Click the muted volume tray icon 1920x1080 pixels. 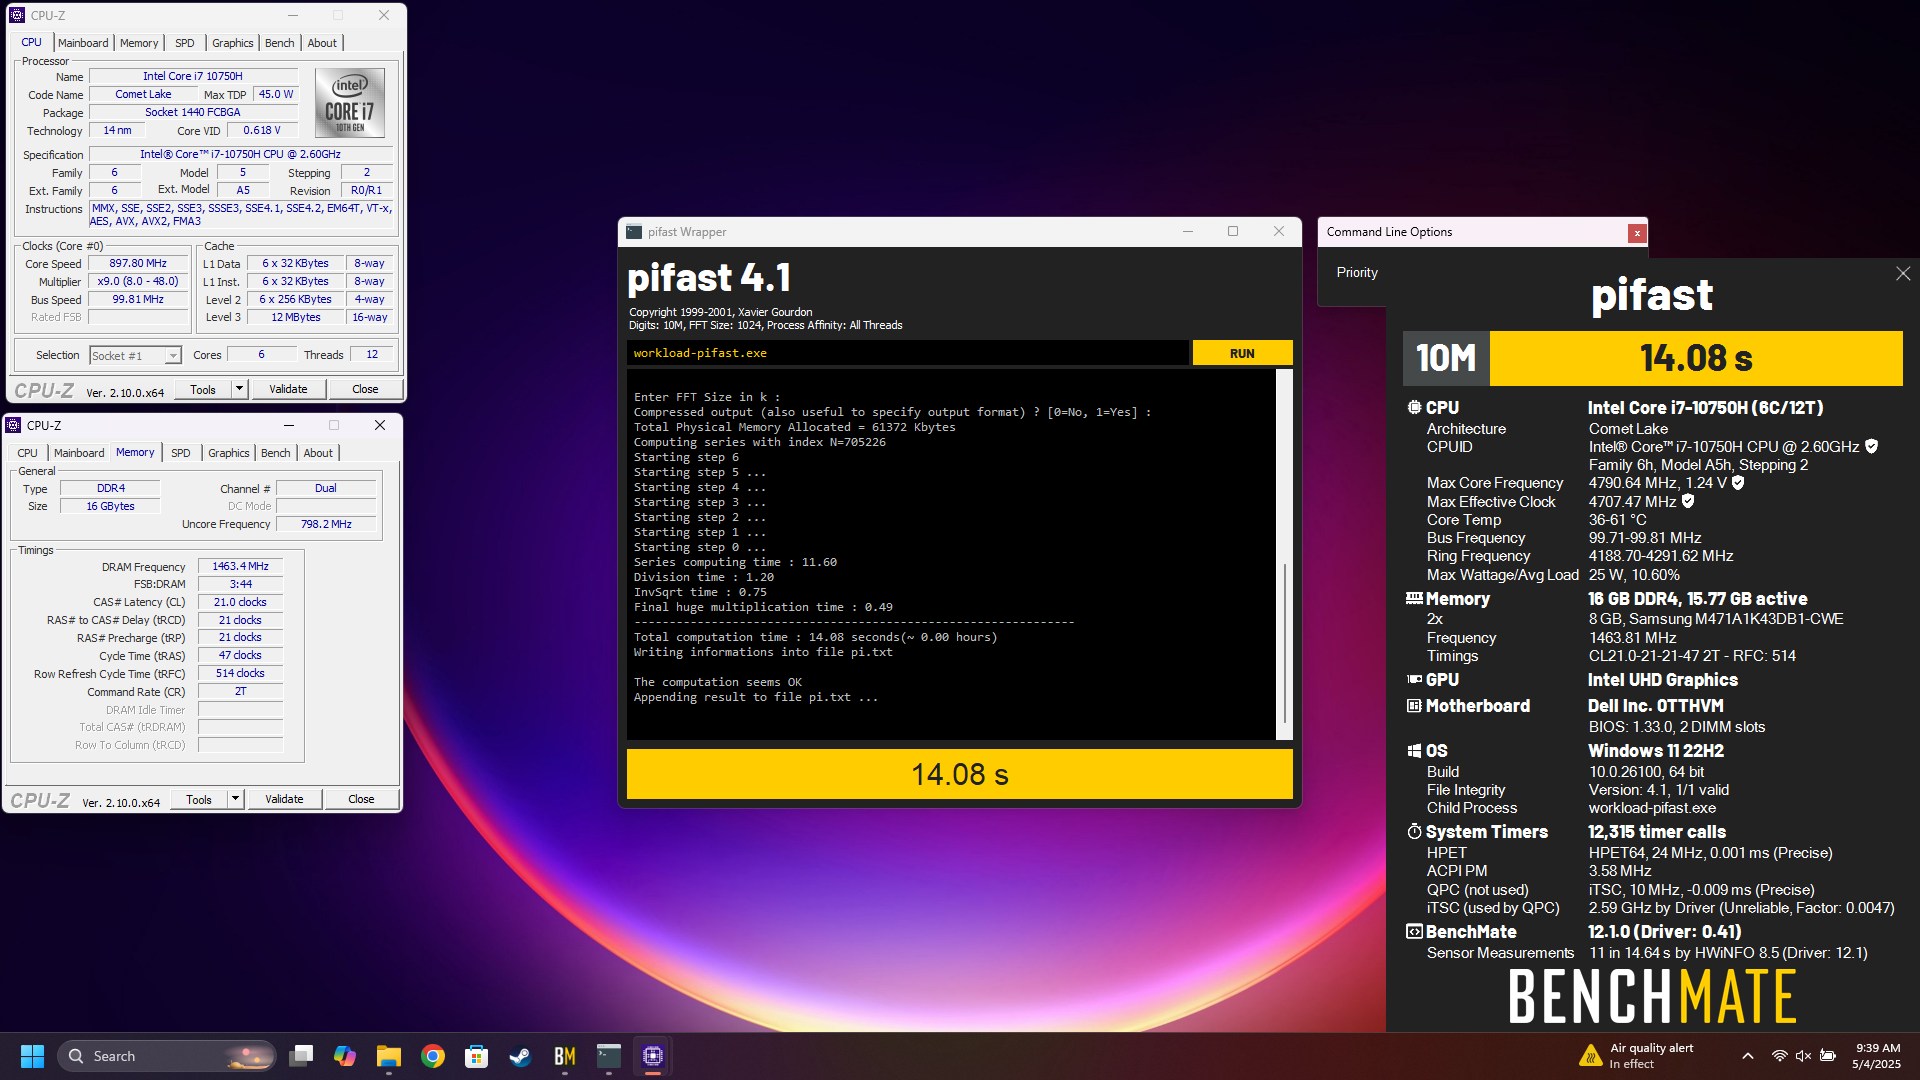[x=1804, y=1056]
